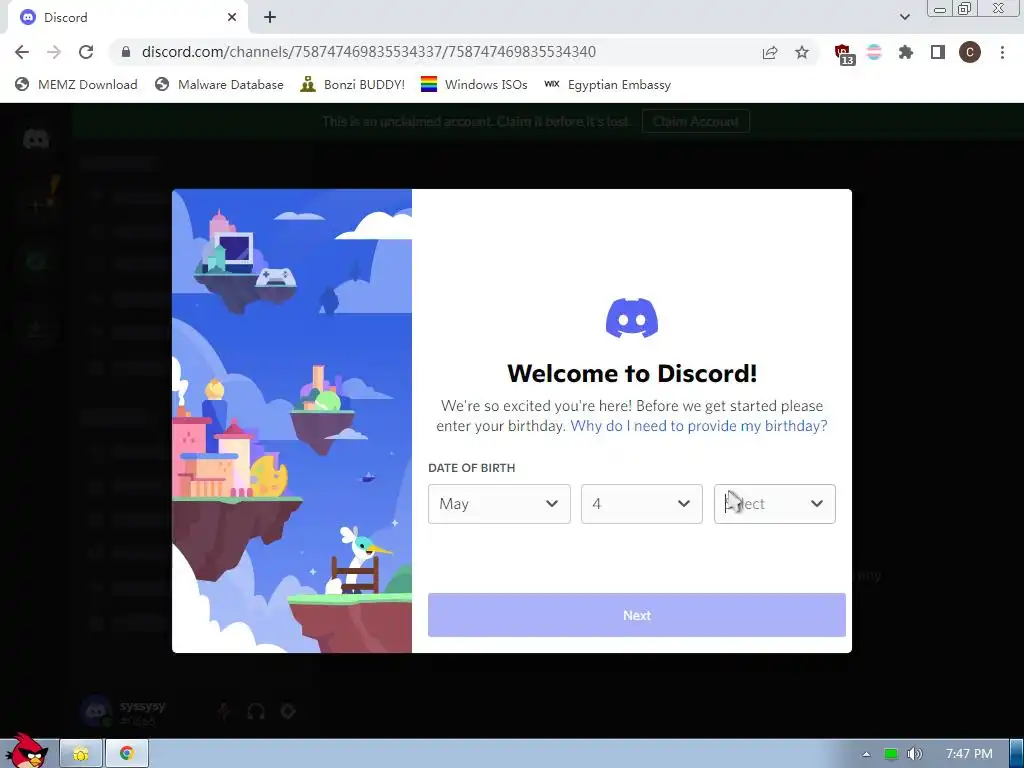
Task: Open the Day dropdown showing 4
Action: tap(641, 504)
